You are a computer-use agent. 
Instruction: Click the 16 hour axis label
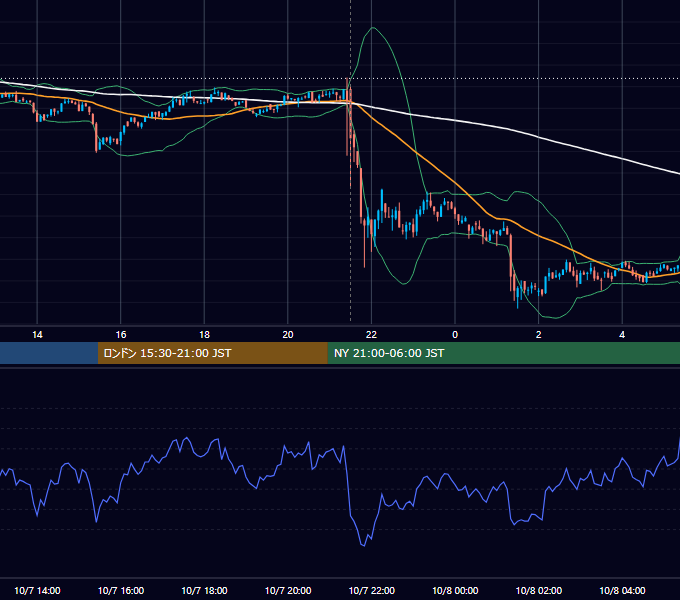[121, 335]
